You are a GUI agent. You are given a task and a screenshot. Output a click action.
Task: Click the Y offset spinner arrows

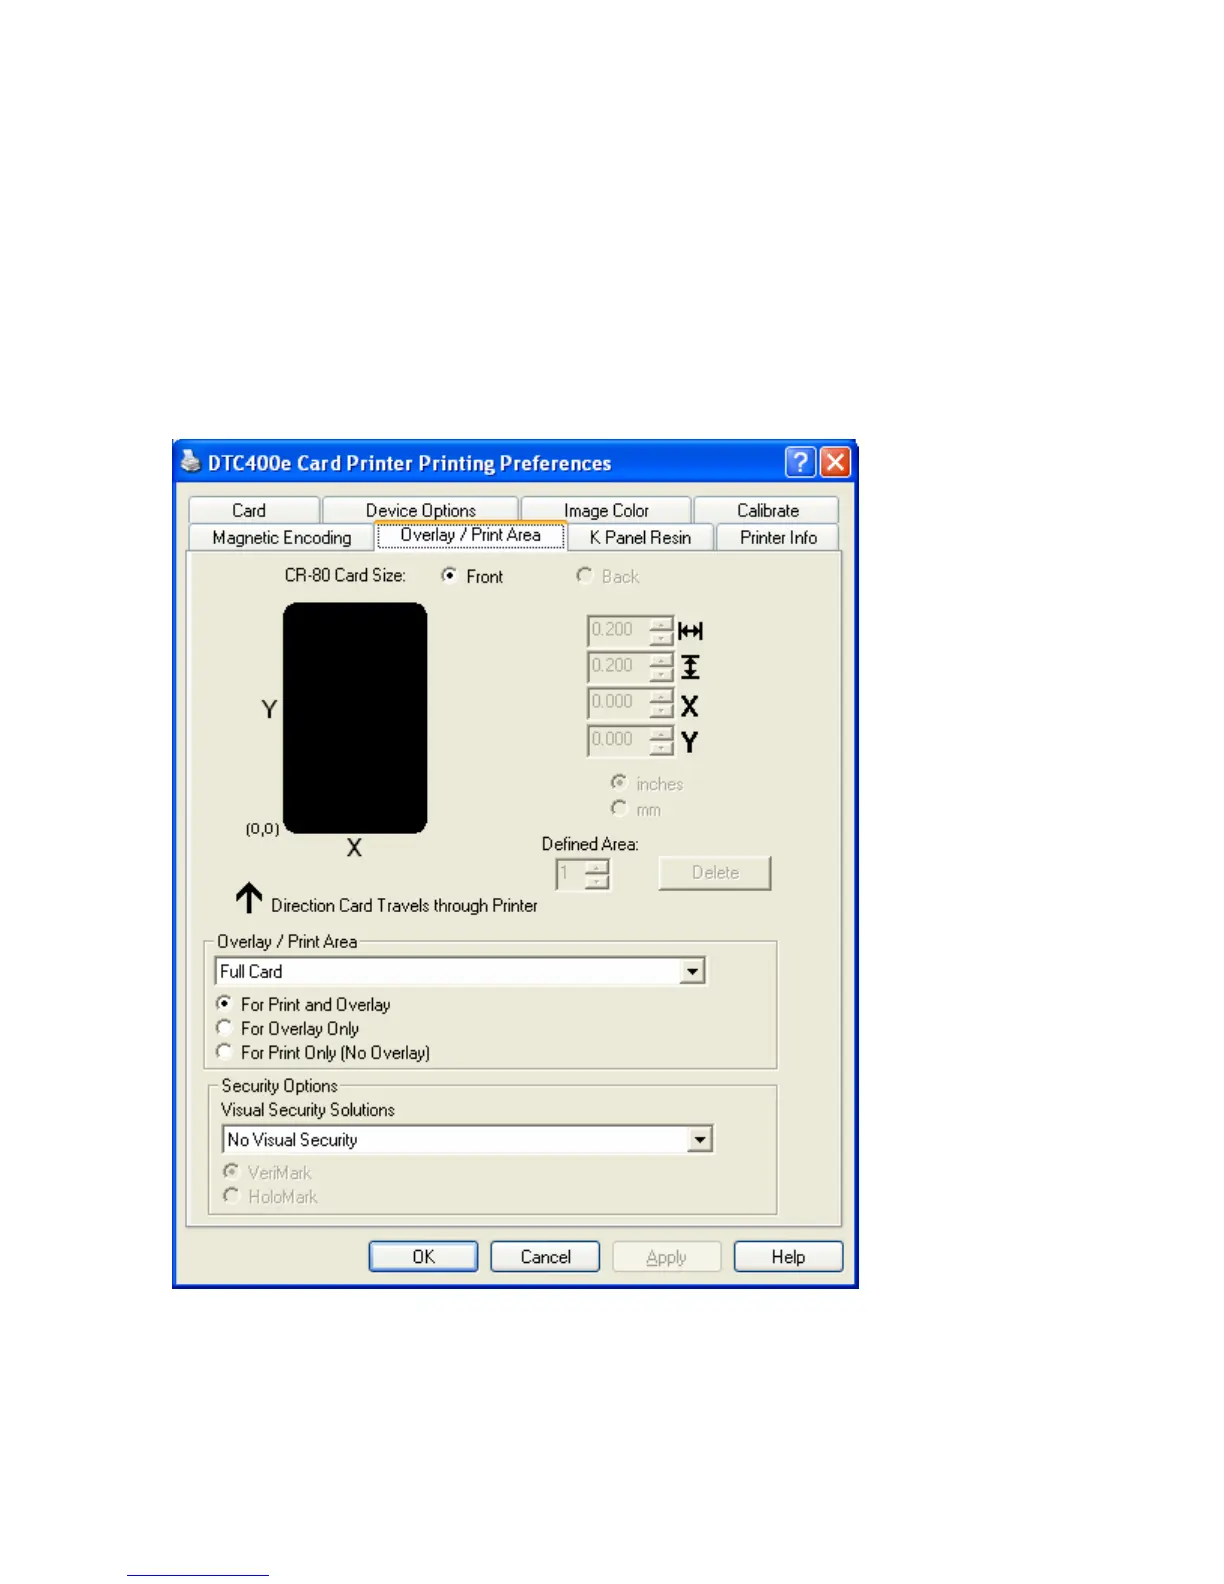(x=661, y=741)
